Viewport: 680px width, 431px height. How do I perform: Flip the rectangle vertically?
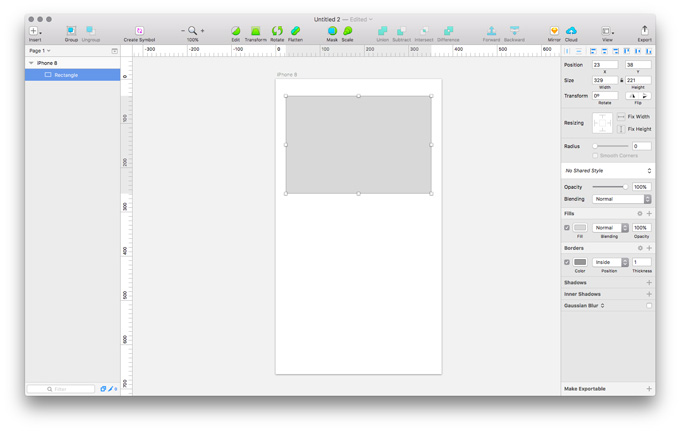[645, 96]
